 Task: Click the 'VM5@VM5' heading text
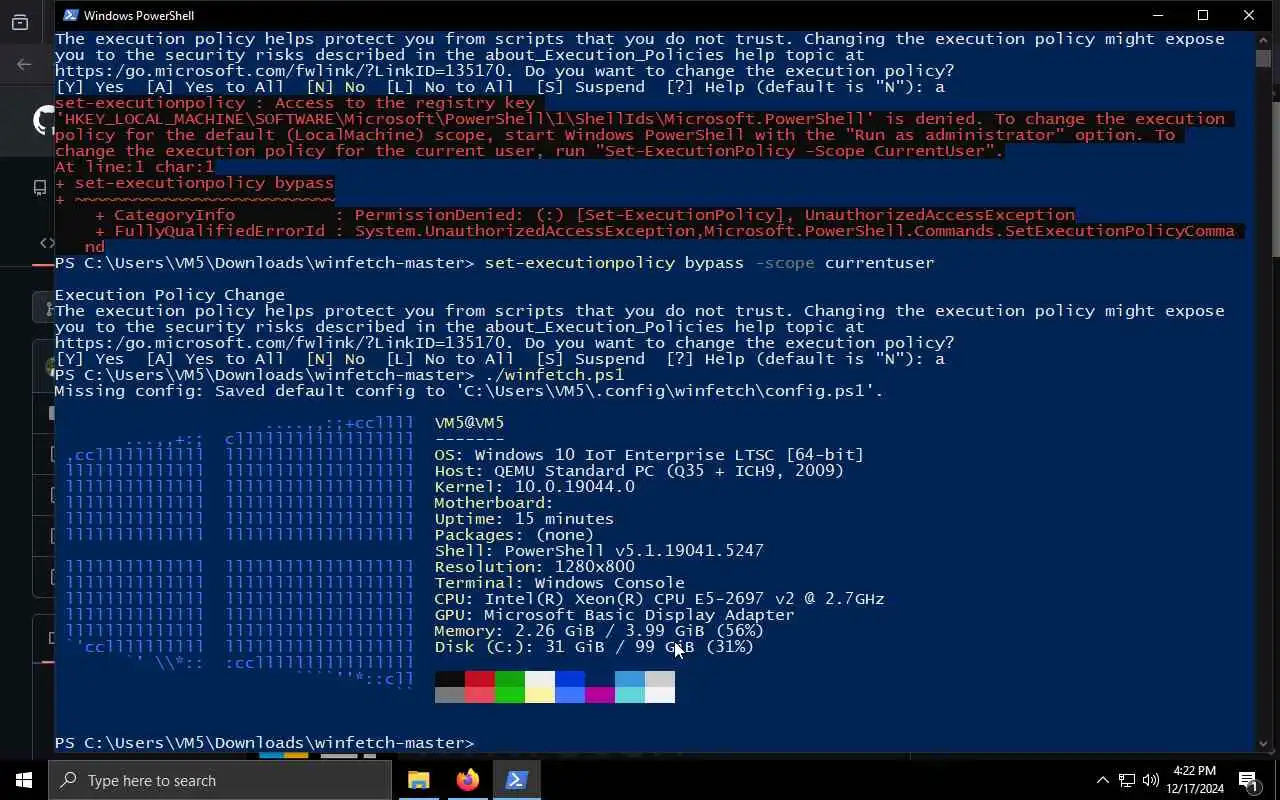(469, 423)
